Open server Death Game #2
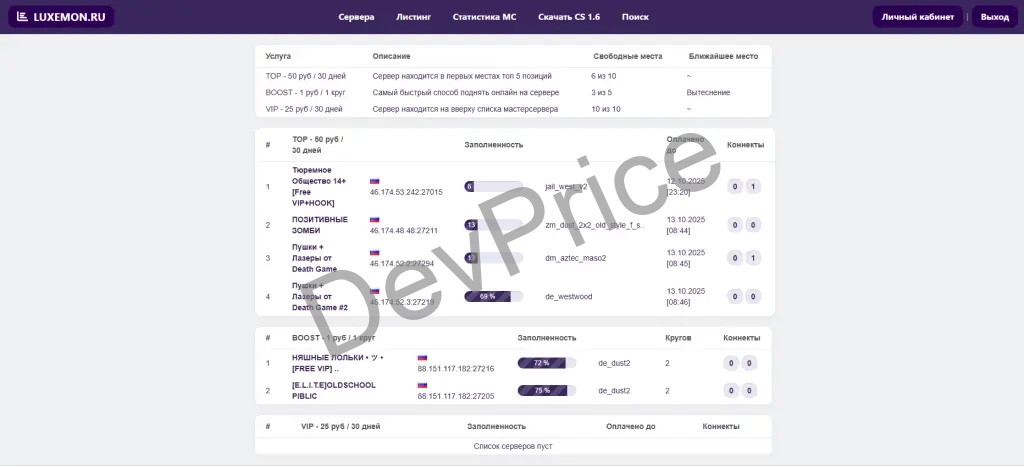This screenshot has height=467, width=1024. click(x=320, y=297)
